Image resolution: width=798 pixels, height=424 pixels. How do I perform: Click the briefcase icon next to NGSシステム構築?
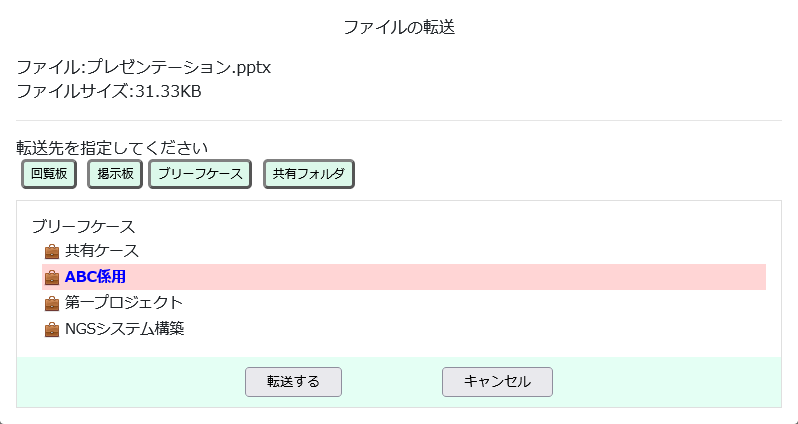click(52, 329)
